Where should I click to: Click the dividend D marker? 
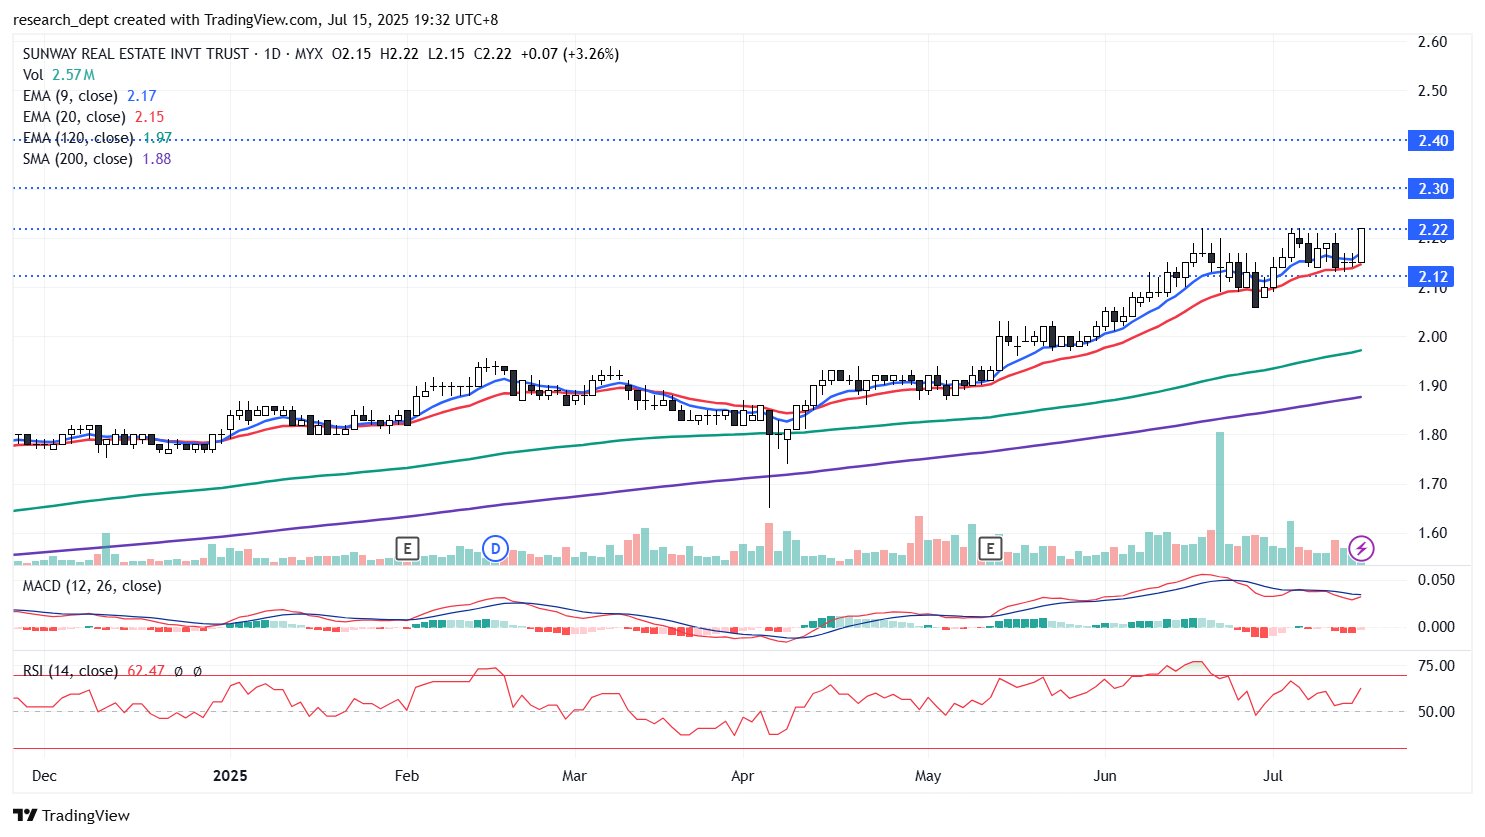point(495,548)
